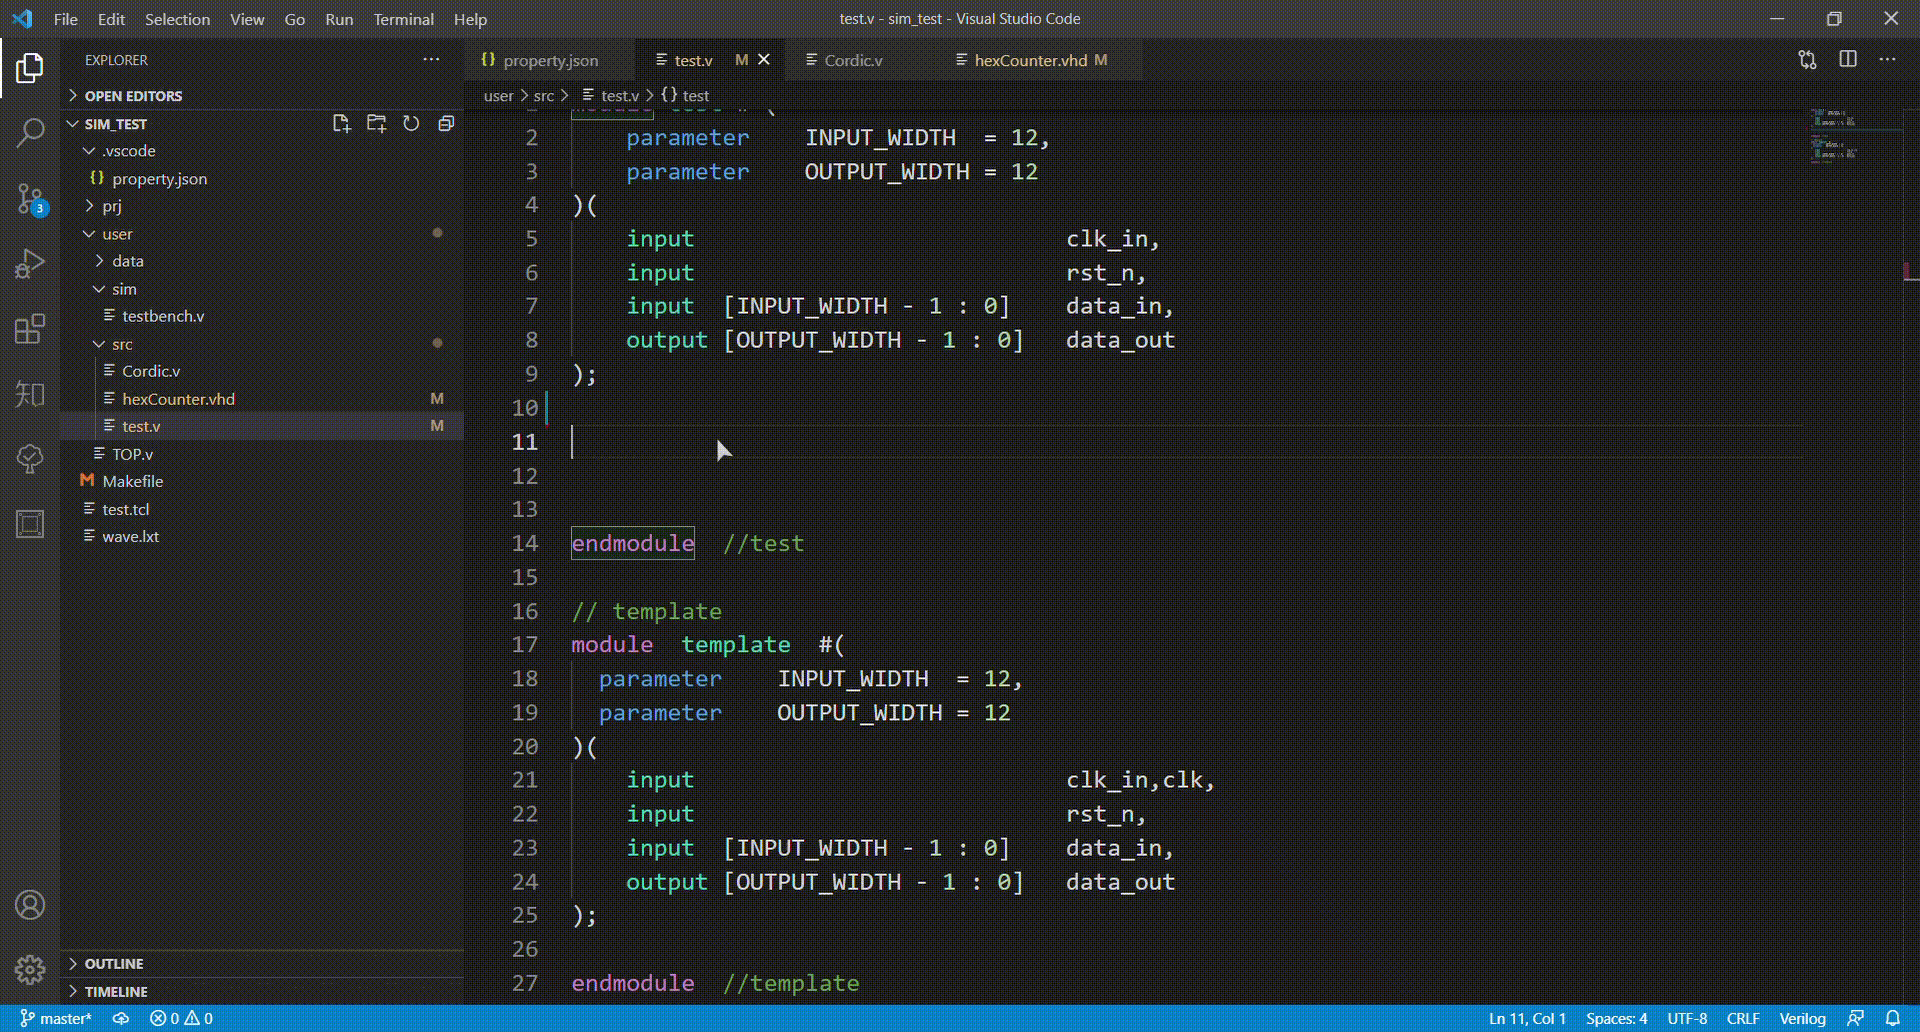
Task: Click 'src' in the breadcrumb path
Action: click(544, 96)
